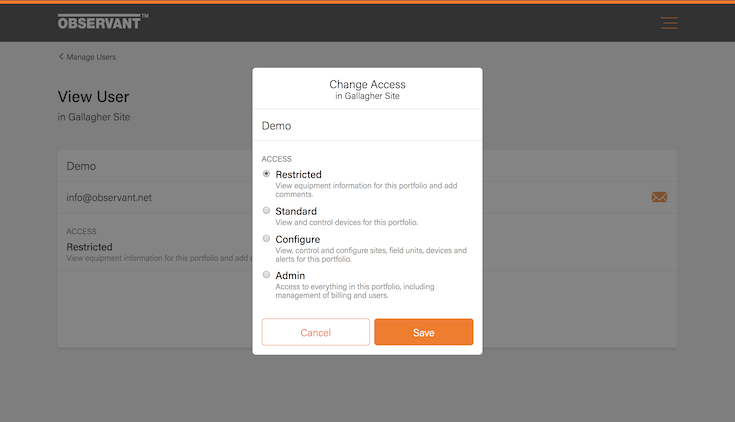The height and width of the screenshot is (422, 735).
Task: Choose the Configure access radio button
Action: [x=266, y=239]
